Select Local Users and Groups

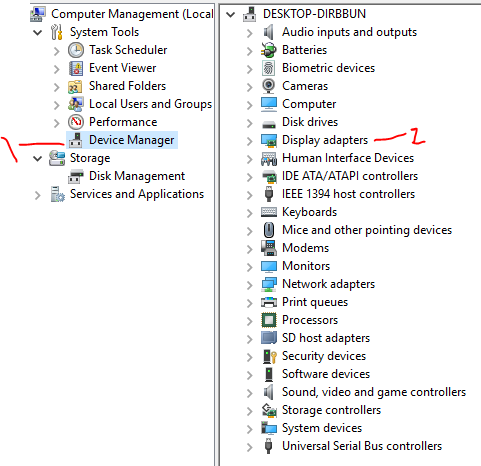point(150,104)
